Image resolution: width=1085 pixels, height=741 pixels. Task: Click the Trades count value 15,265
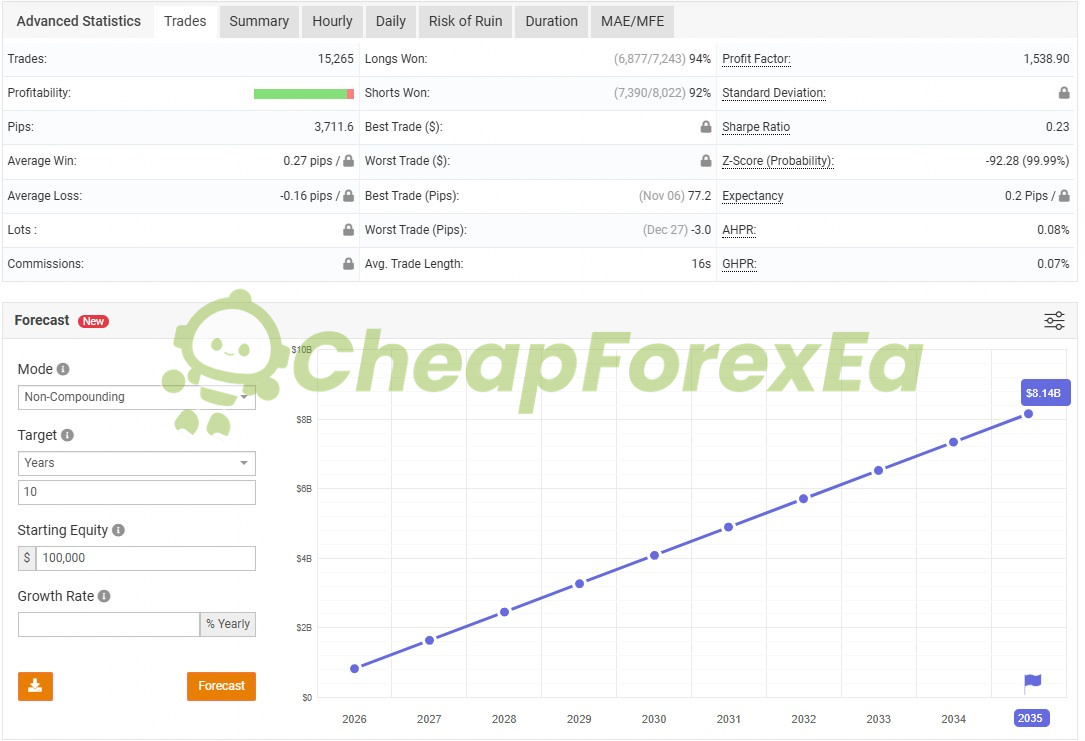point(336,59)
